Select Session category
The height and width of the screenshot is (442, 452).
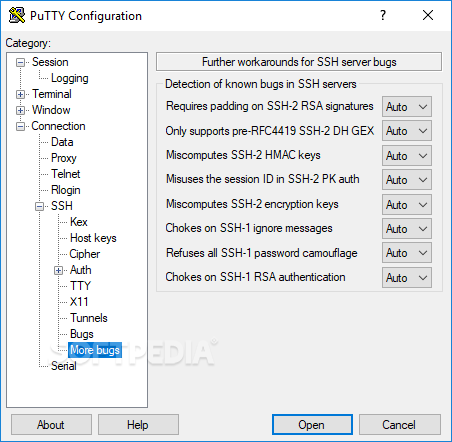pos(50,62)
